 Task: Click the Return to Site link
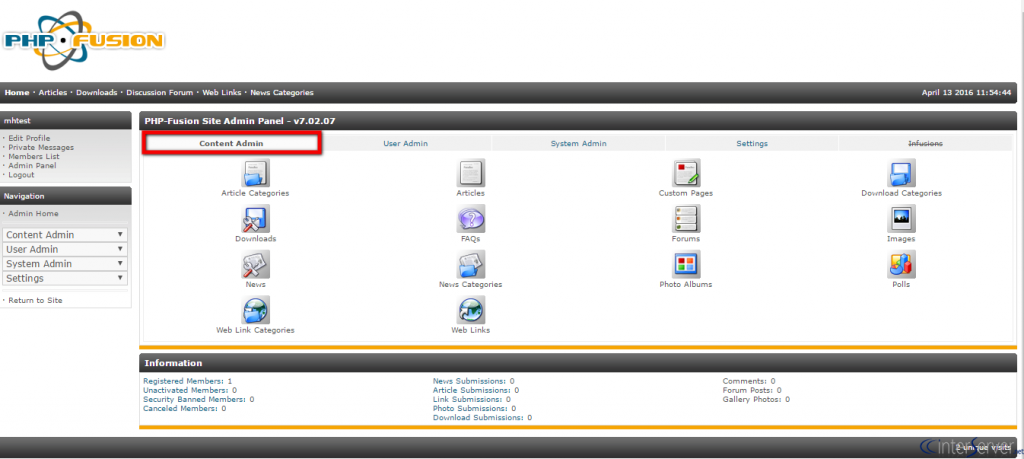tap(35, 300)
